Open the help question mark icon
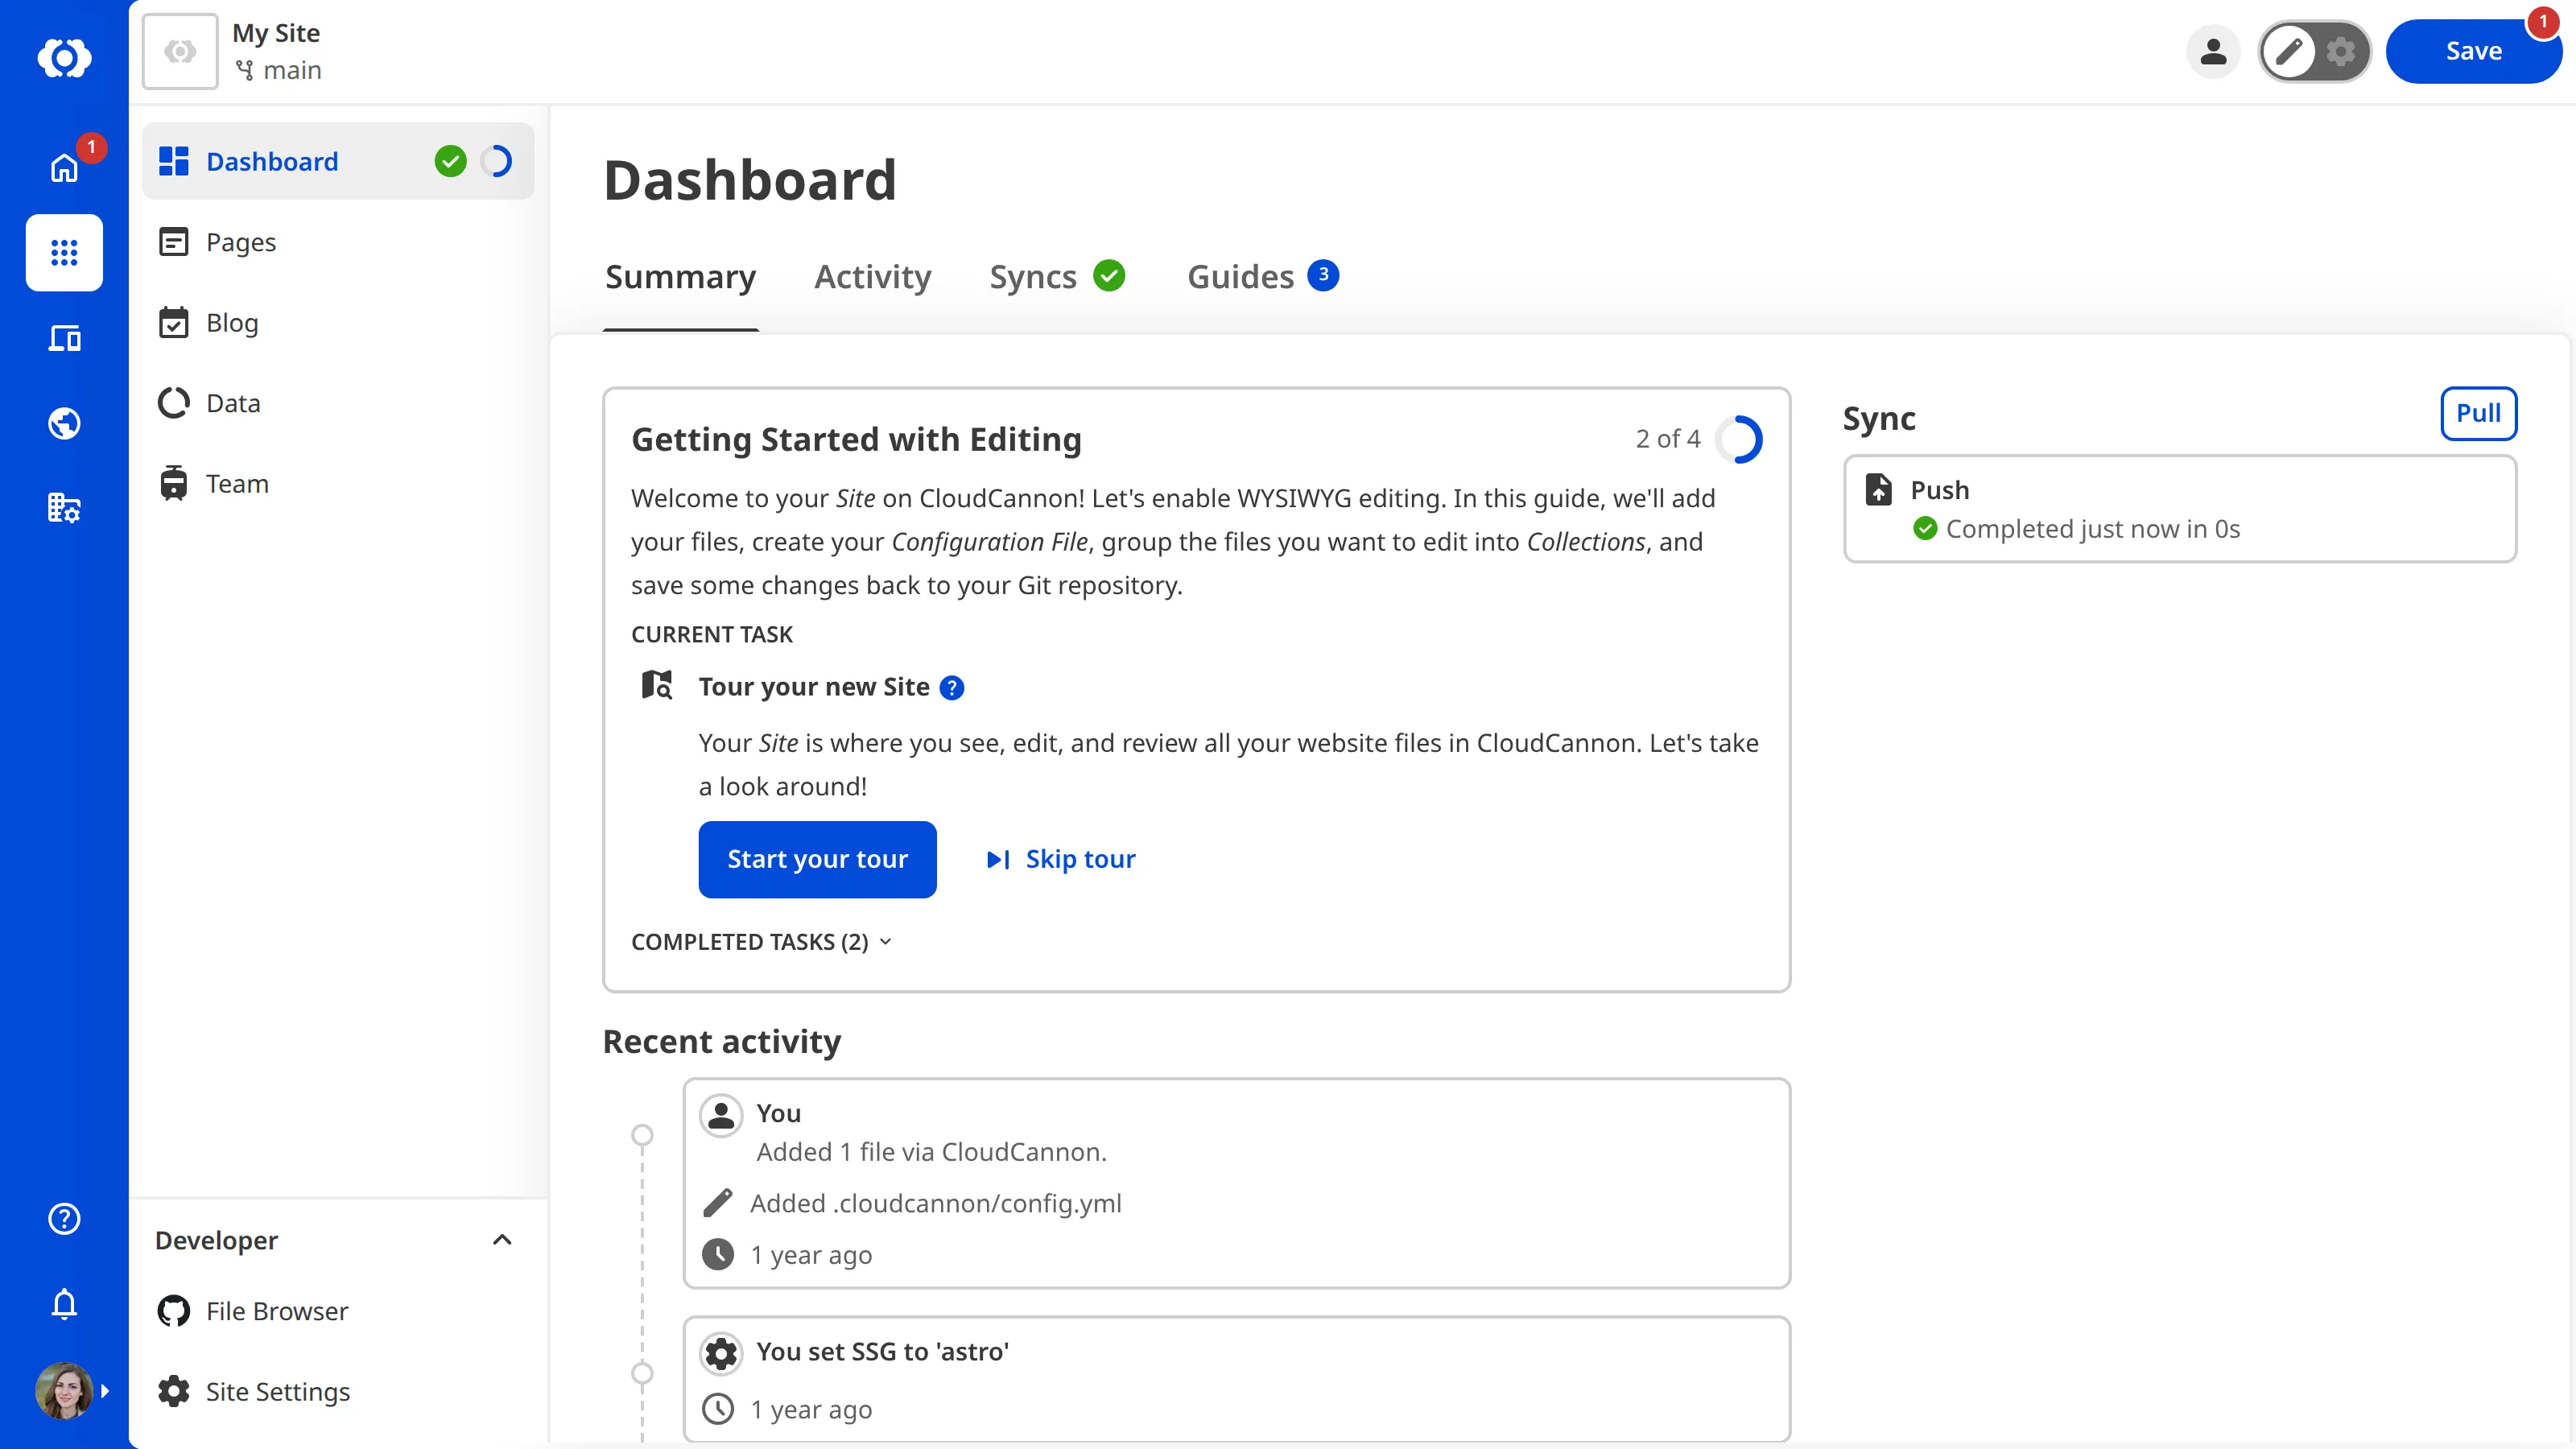2576x1449 pixels. (64, 1218)
